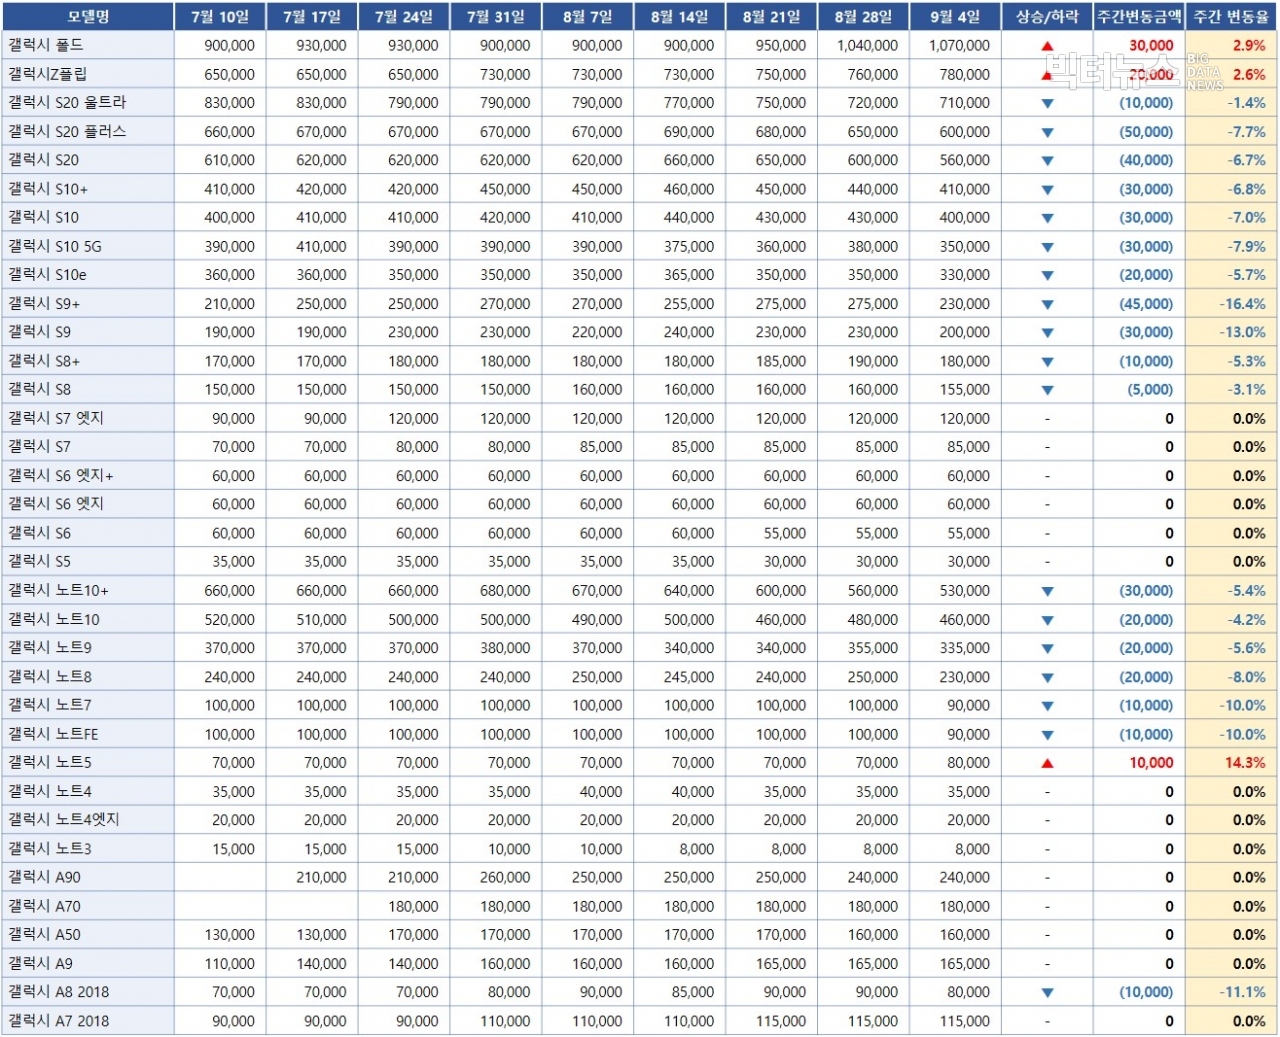This screenshot has width=1280, height=1037.
Task: Click the down arrow for 갤럭시 S10e
Action: point(1047,275)
